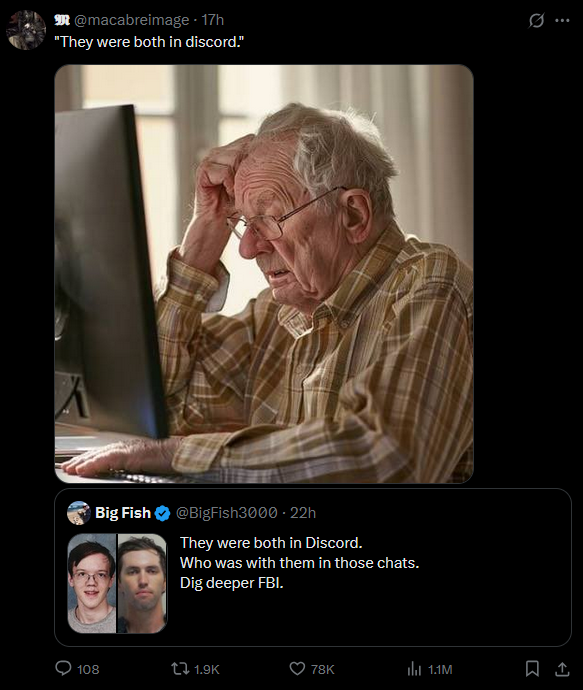Open the two-faces thumbnail in quoted post
Image resolution: width=583 pixels, height=690 pixels.
[117, 584]
